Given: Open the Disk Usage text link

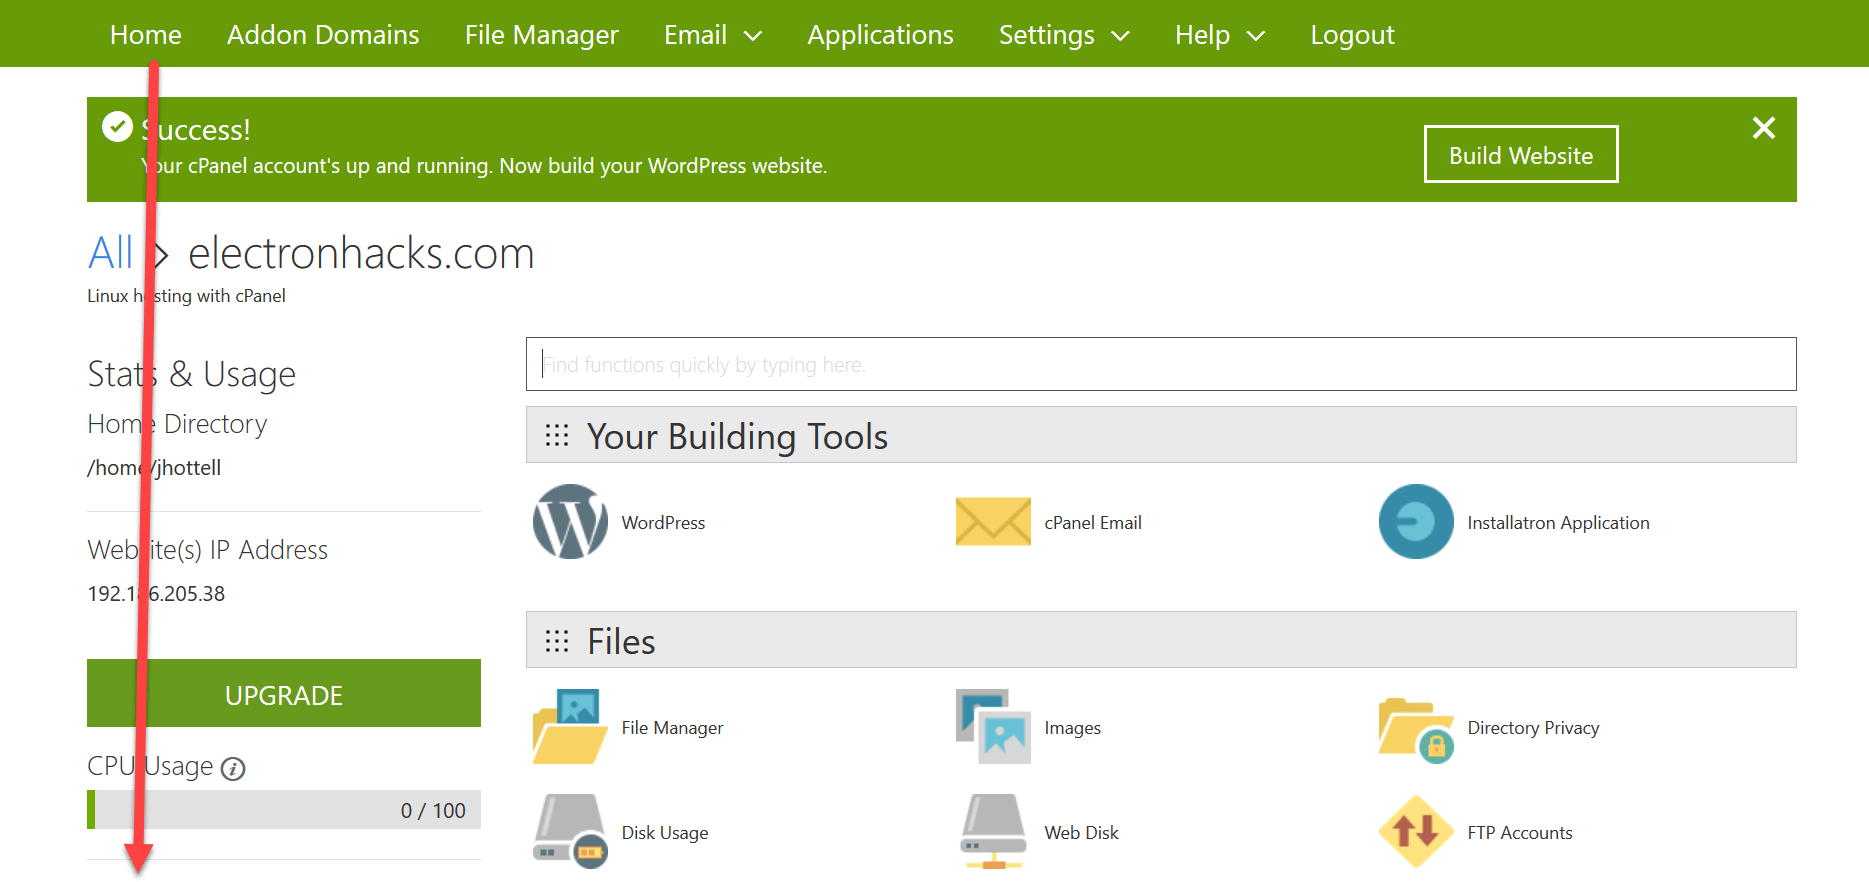Looking at the screenshot, I should coord(665,833).
